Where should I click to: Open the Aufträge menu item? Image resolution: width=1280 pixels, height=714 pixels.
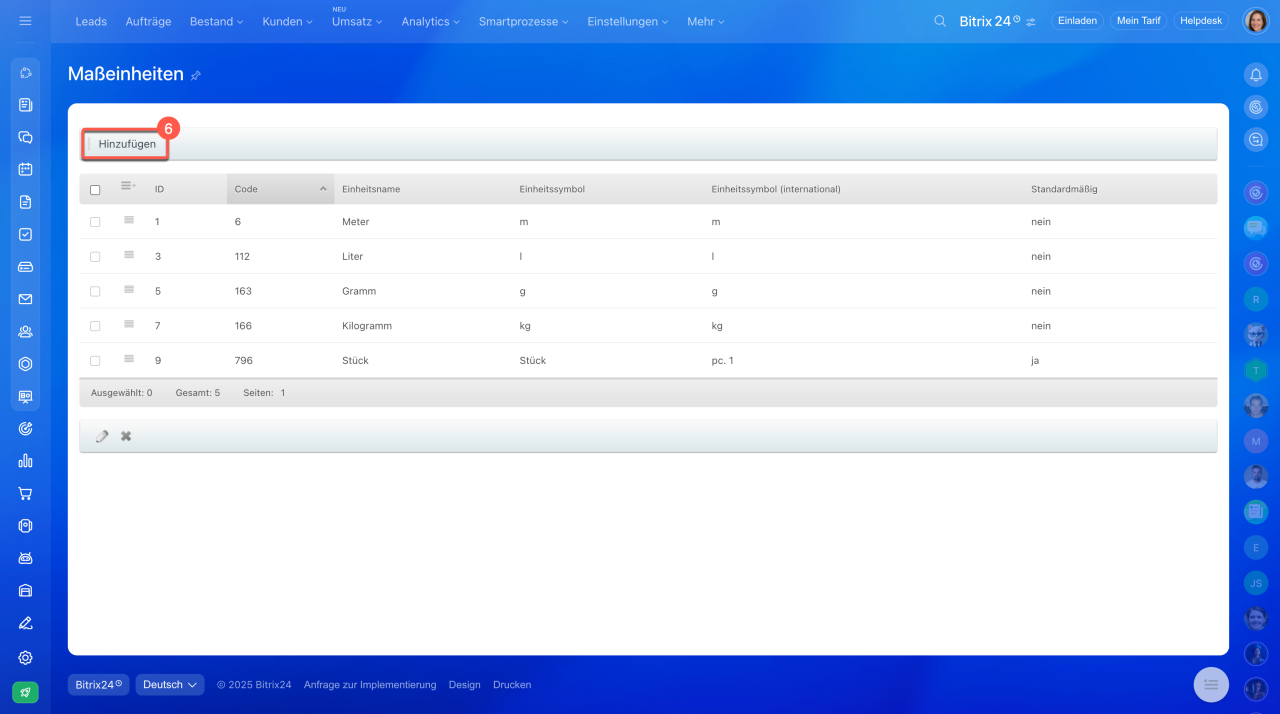148,21
